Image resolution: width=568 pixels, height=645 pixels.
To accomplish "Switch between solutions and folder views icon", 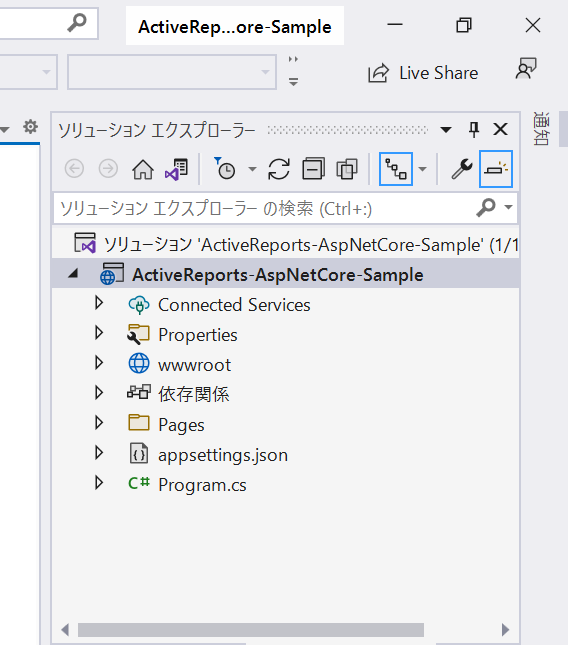I will point(176,169).
